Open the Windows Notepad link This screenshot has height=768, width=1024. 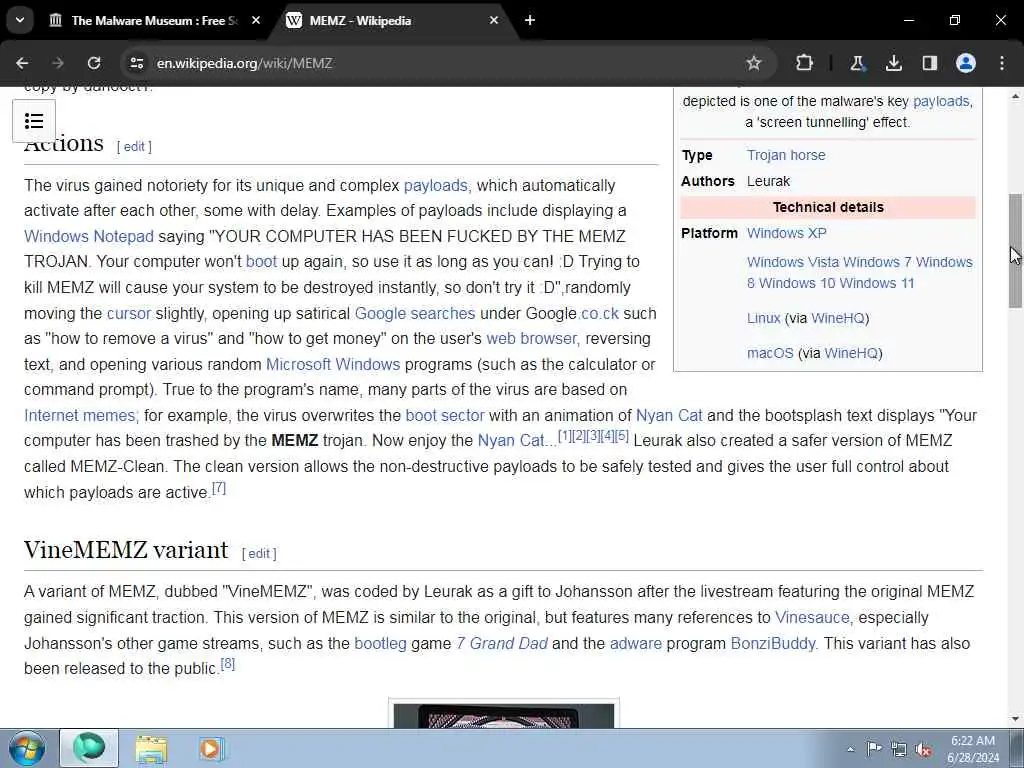[89, 236]
